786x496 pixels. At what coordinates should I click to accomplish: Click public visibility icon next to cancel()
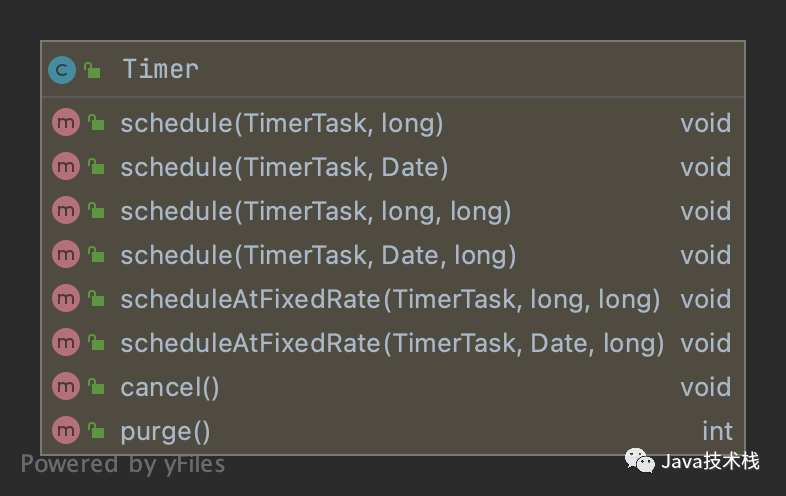point(96,386)
